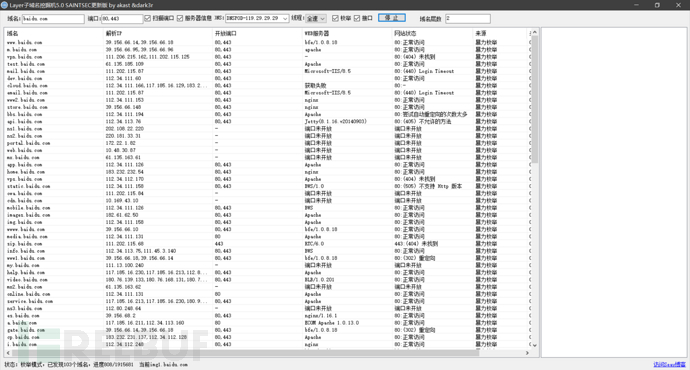The width and height of the screenshot is (690, 370).
Task: Select the mobile.baidu.com row
Action: (267, 208)
